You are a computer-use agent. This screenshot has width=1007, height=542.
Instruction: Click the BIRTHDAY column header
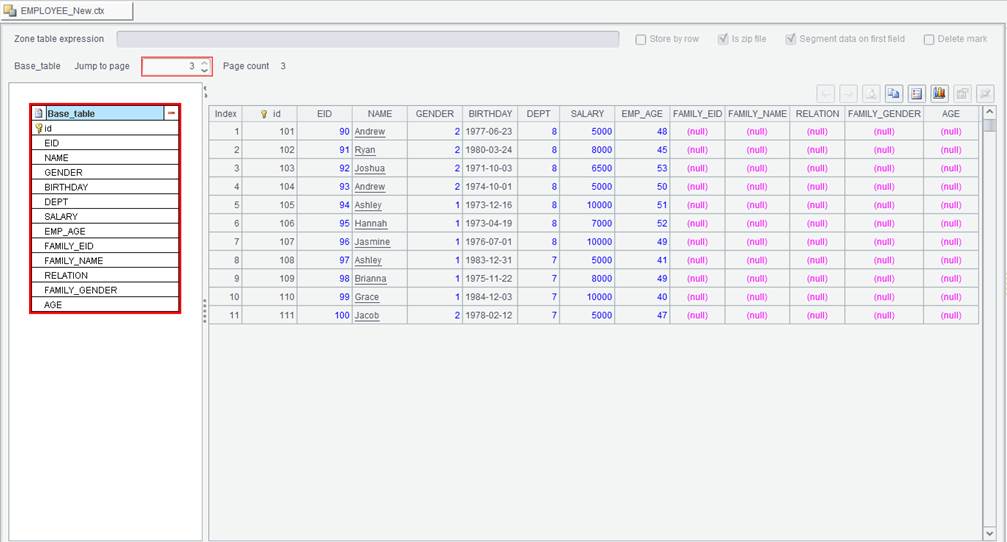(490, 114)
